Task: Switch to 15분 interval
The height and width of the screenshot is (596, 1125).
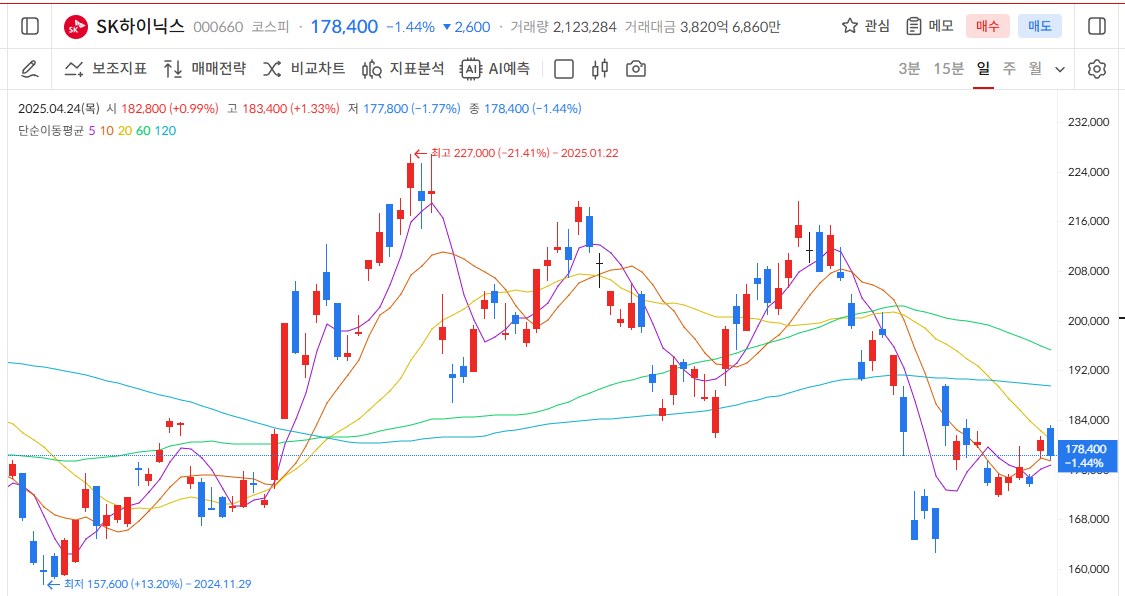Action: click(x=949, y=69)
